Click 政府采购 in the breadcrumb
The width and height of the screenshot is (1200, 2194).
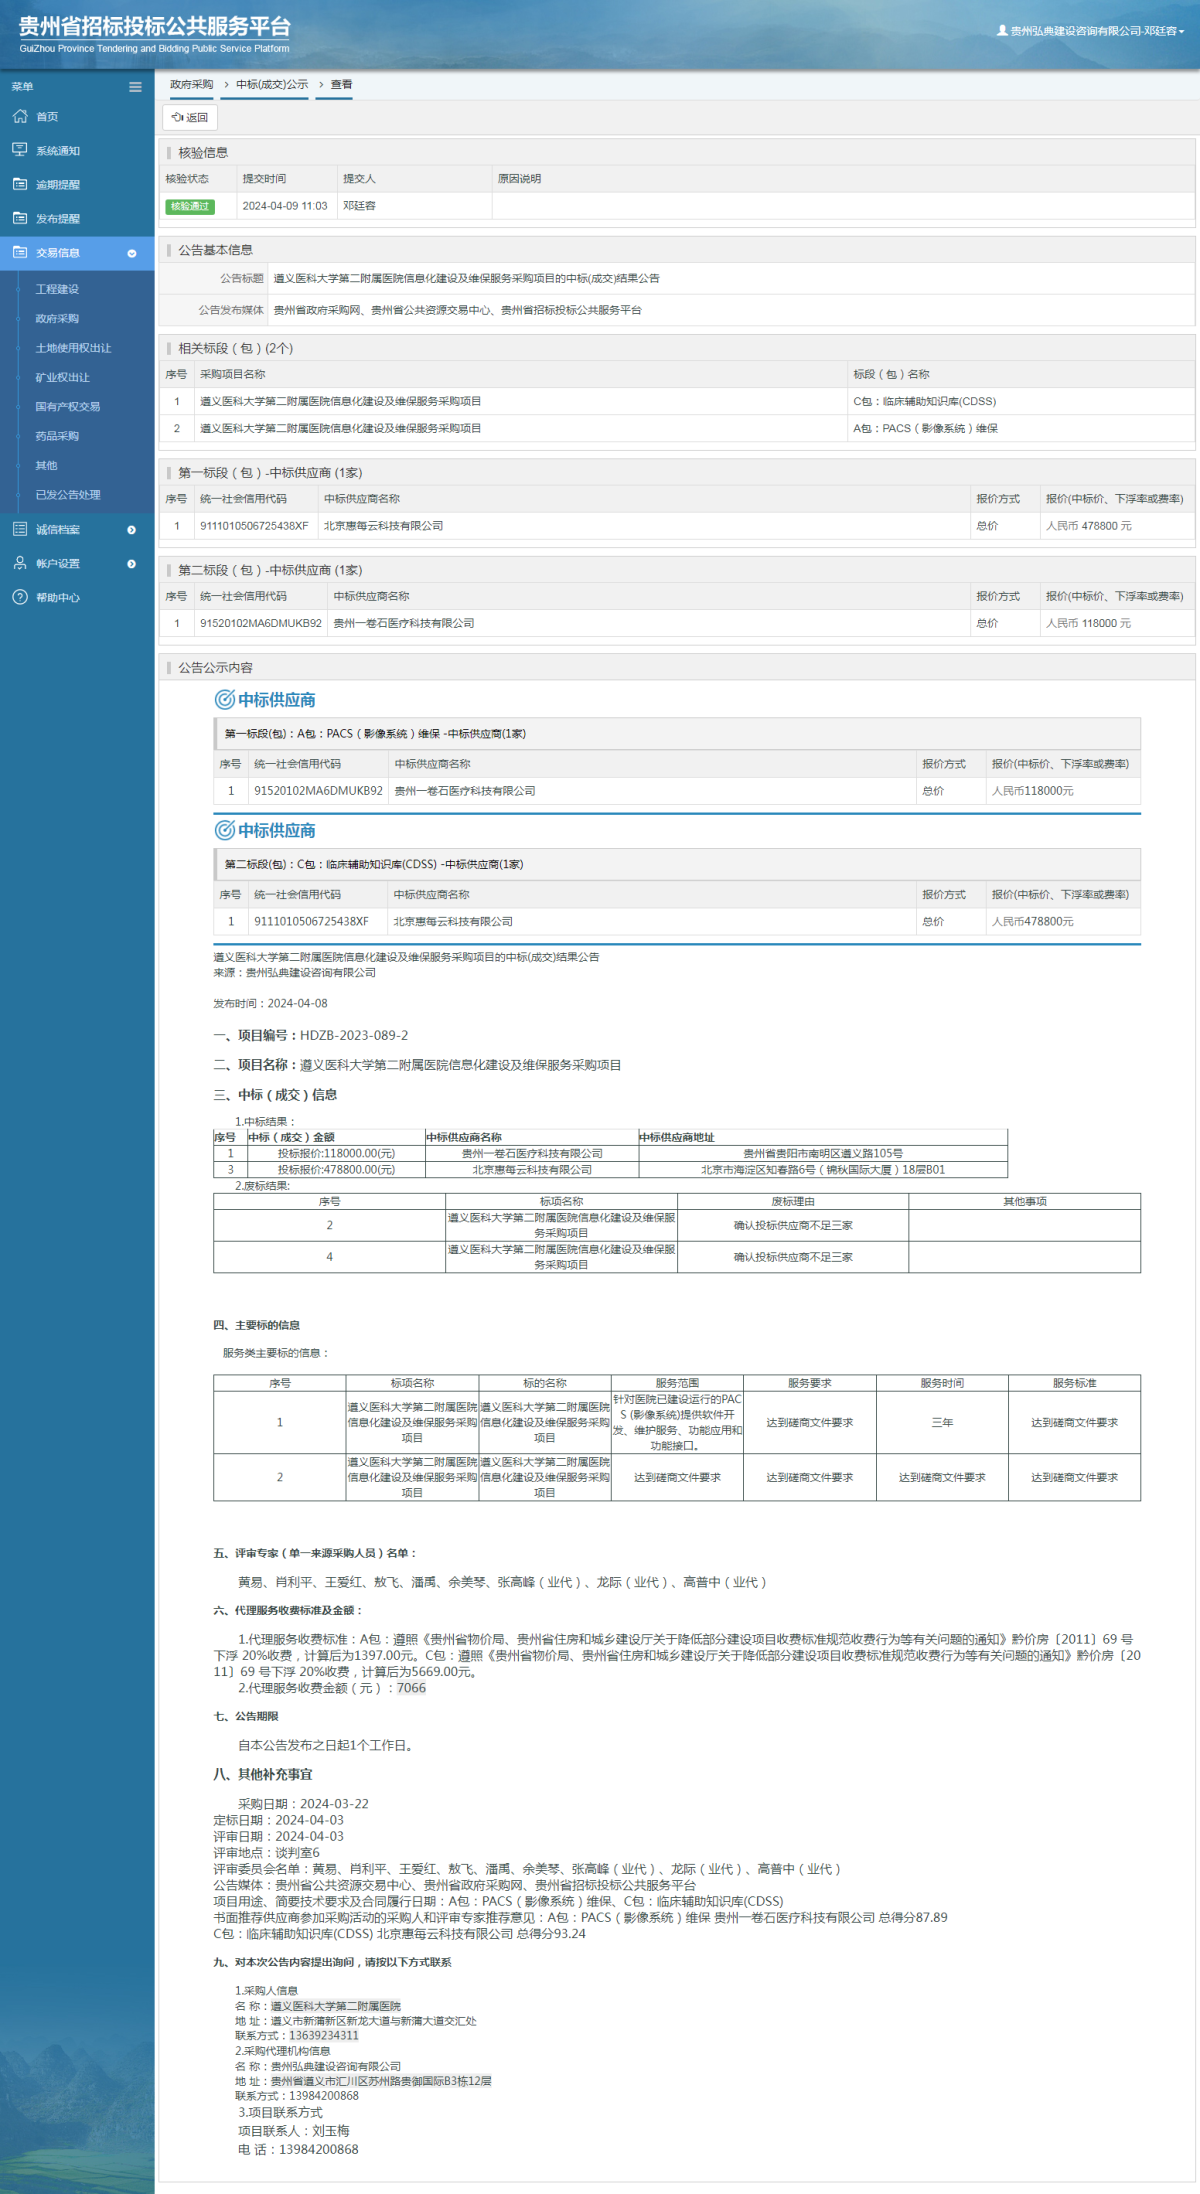(x=191, y=84)
